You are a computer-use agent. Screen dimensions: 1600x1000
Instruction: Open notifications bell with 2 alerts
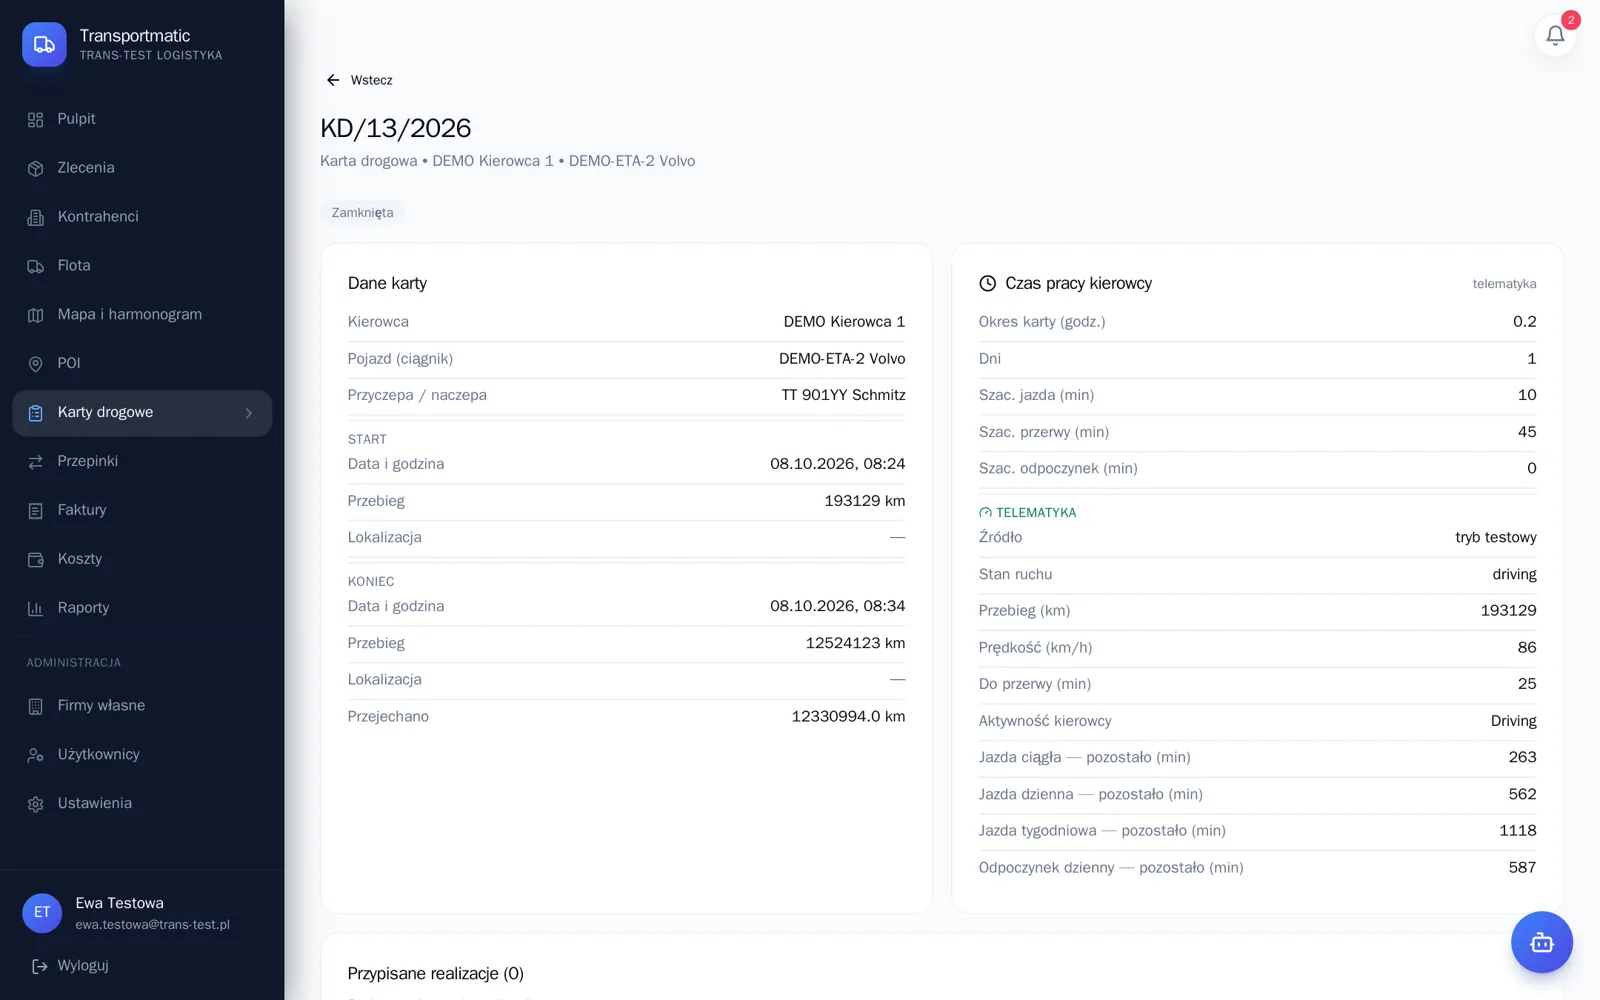[1555, 35]
